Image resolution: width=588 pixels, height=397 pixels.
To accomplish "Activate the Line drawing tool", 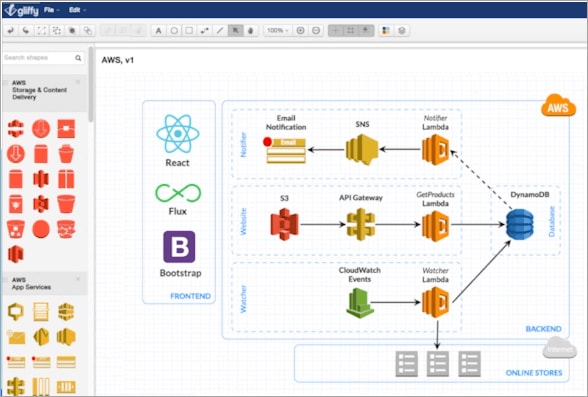I will [220, 31].
